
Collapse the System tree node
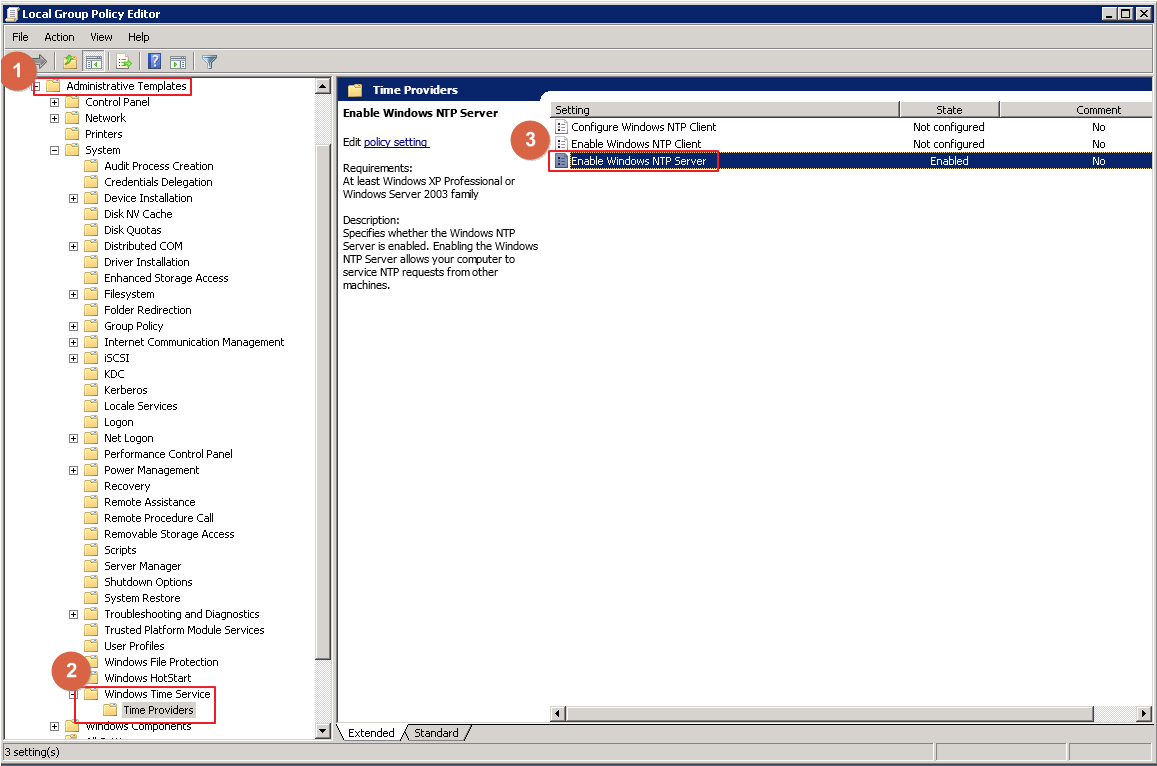tap(55, 151)
